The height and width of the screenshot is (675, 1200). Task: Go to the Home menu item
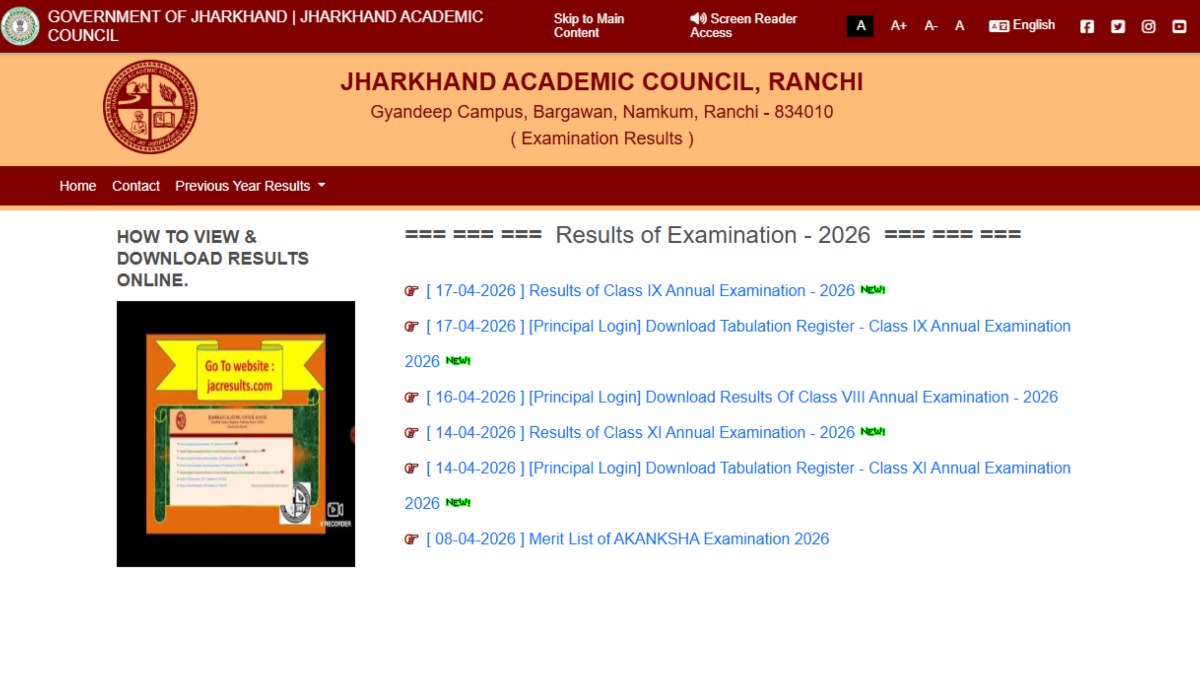click(x=77, y=186)
